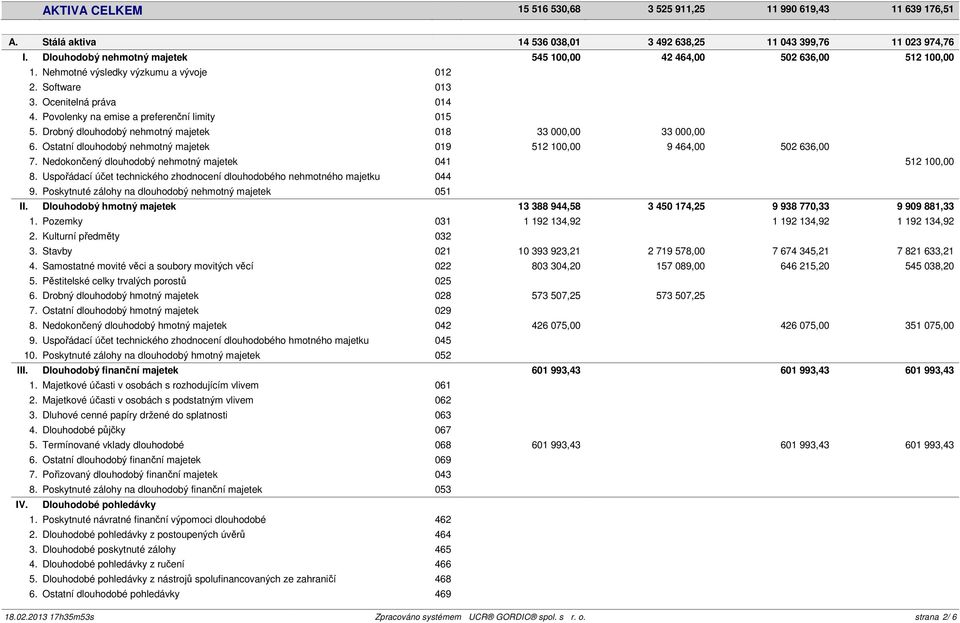The image size is (960, 623).
Task: Click the Pozemky row label
Action: tap(62, 222)
